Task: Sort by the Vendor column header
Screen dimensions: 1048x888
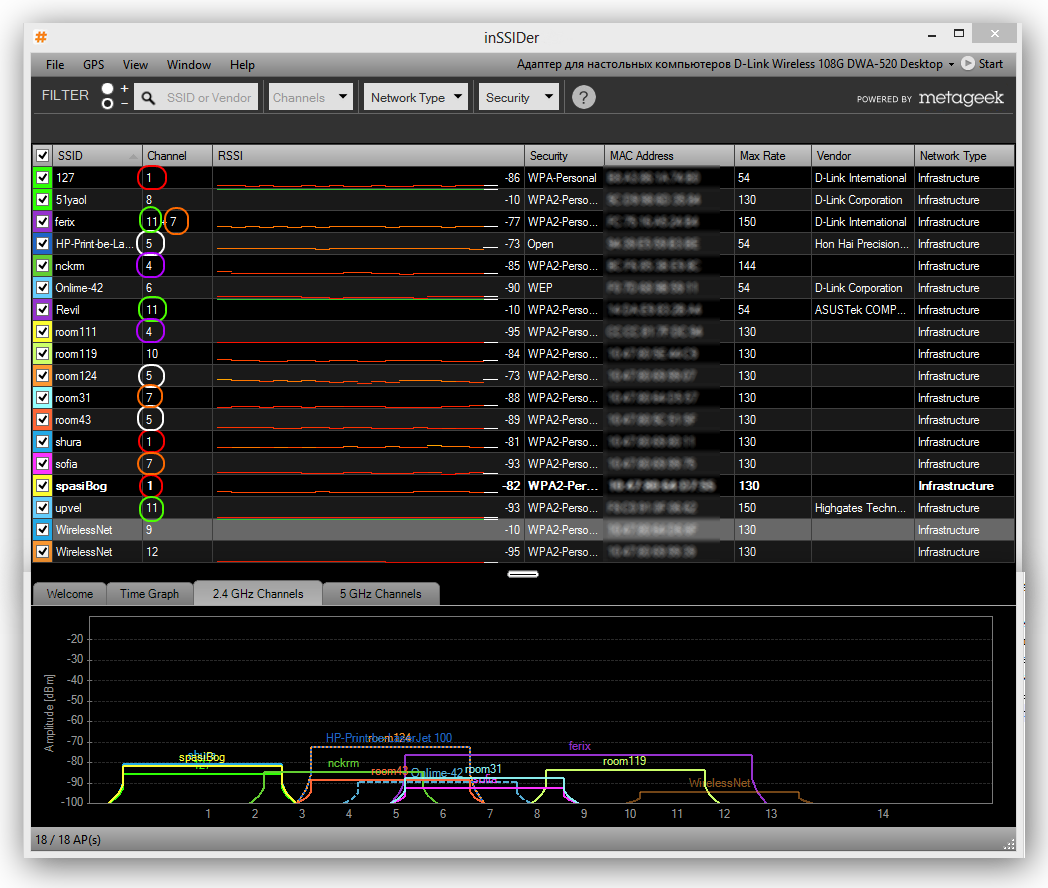Action: 863,156
